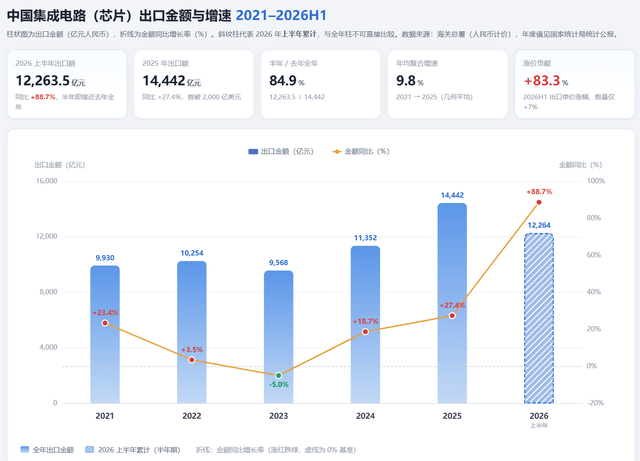Click the 2021 line data point +23.4%
The height and width of the screenshot is (461, 640).
105,323
